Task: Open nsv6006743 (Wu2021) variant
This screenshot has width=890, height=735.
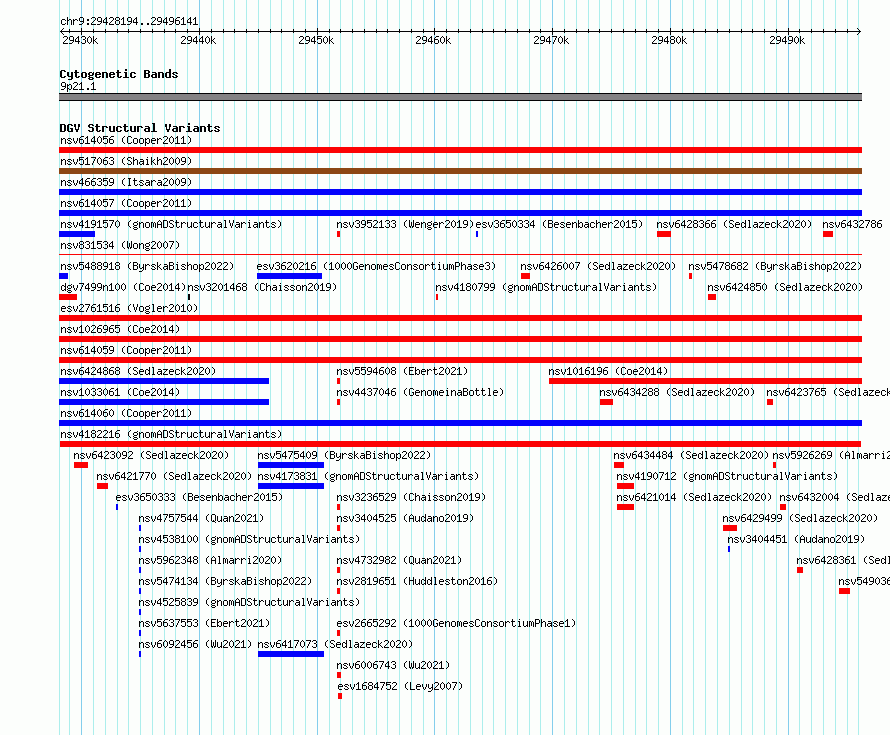Action: click(x=393, y=665)
